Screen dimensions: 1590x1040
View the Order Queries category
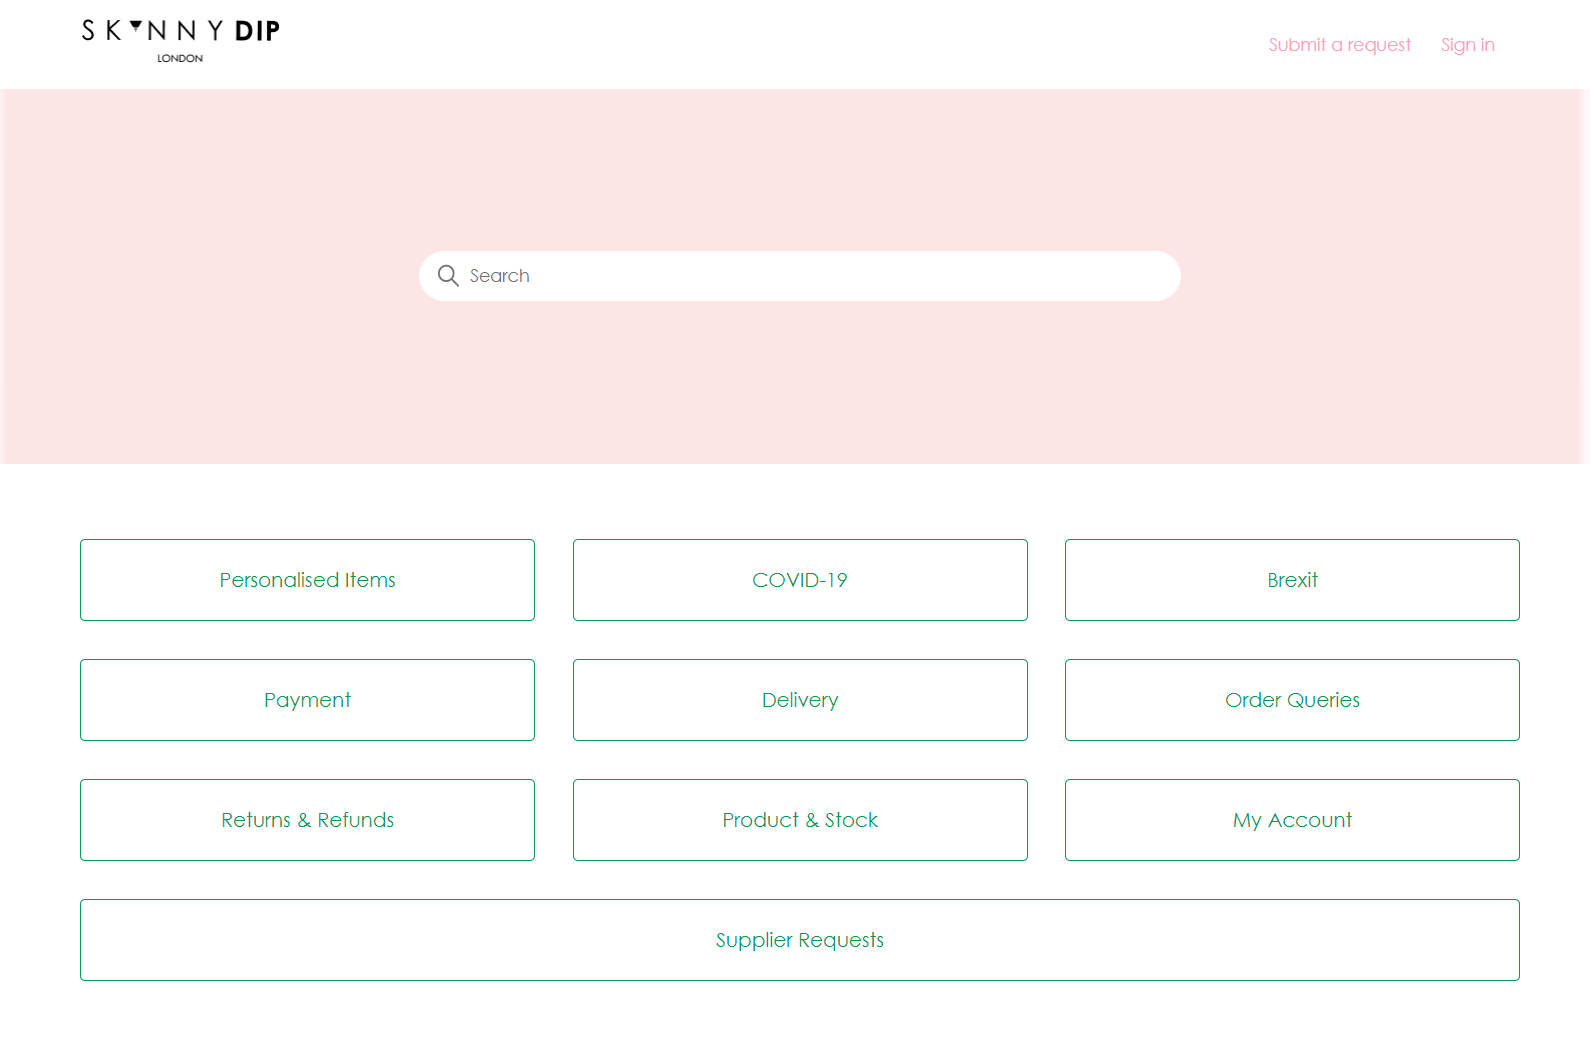(x=1292, y=700)
